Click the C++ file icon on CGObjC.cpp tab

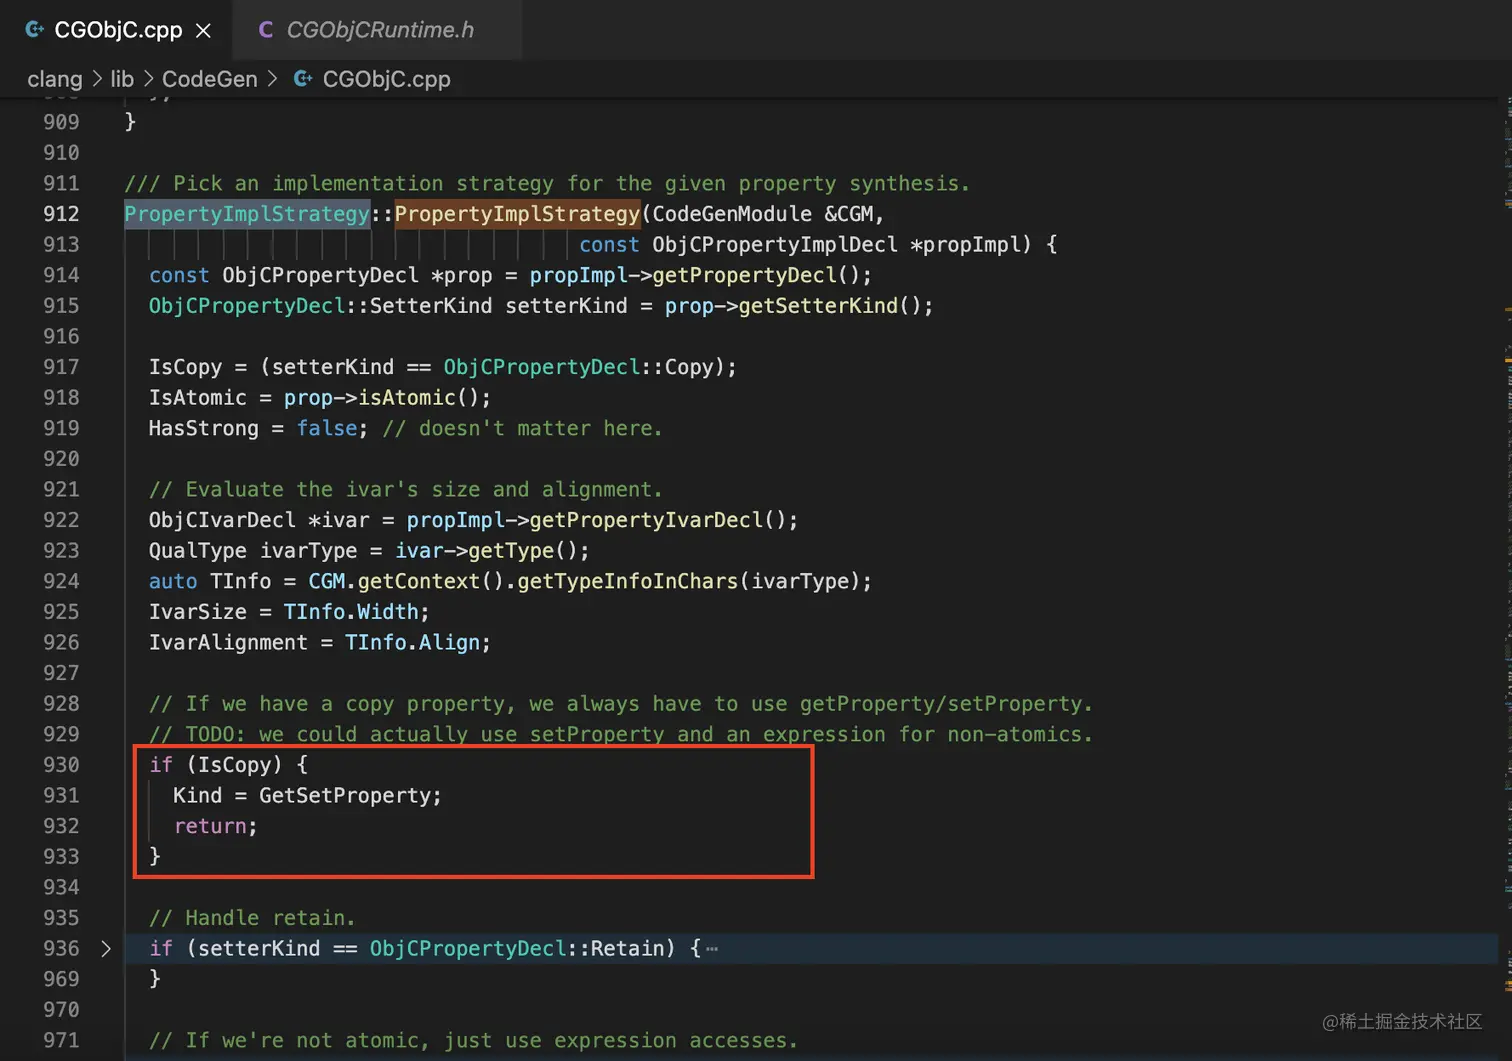click(34, 30)
